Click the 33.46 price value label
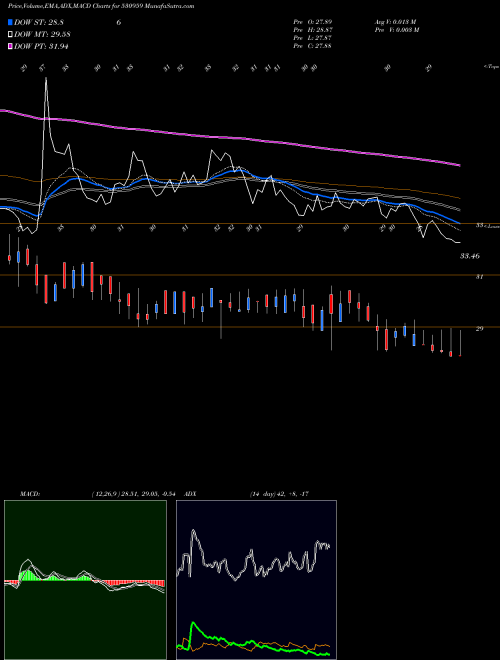 click(x=470, y=256)
